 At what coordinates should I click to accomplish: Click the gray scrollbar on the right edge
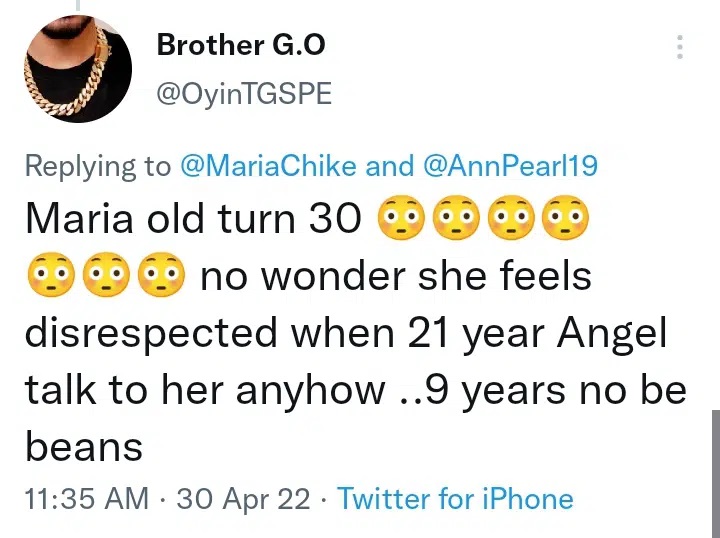pyautogui.click(x=714, y=470)
